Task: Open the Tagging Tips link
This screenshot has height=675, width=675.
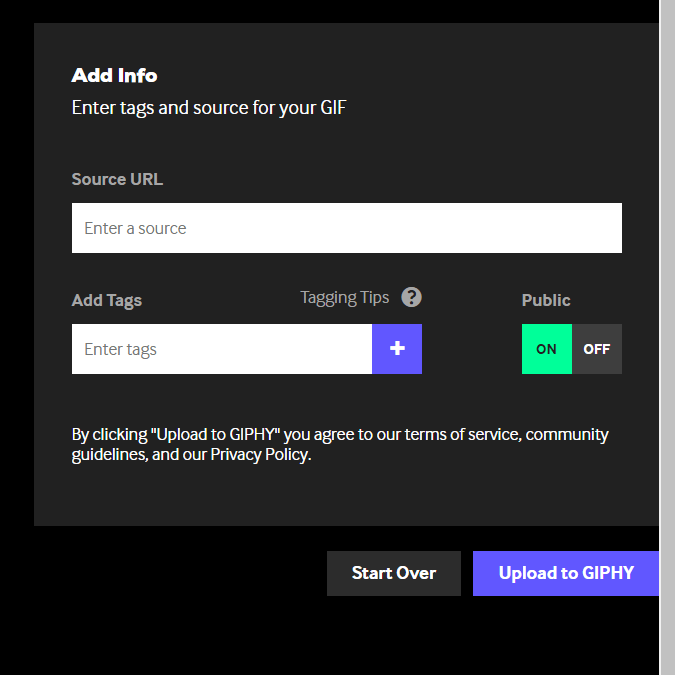Action: [344, 298]
